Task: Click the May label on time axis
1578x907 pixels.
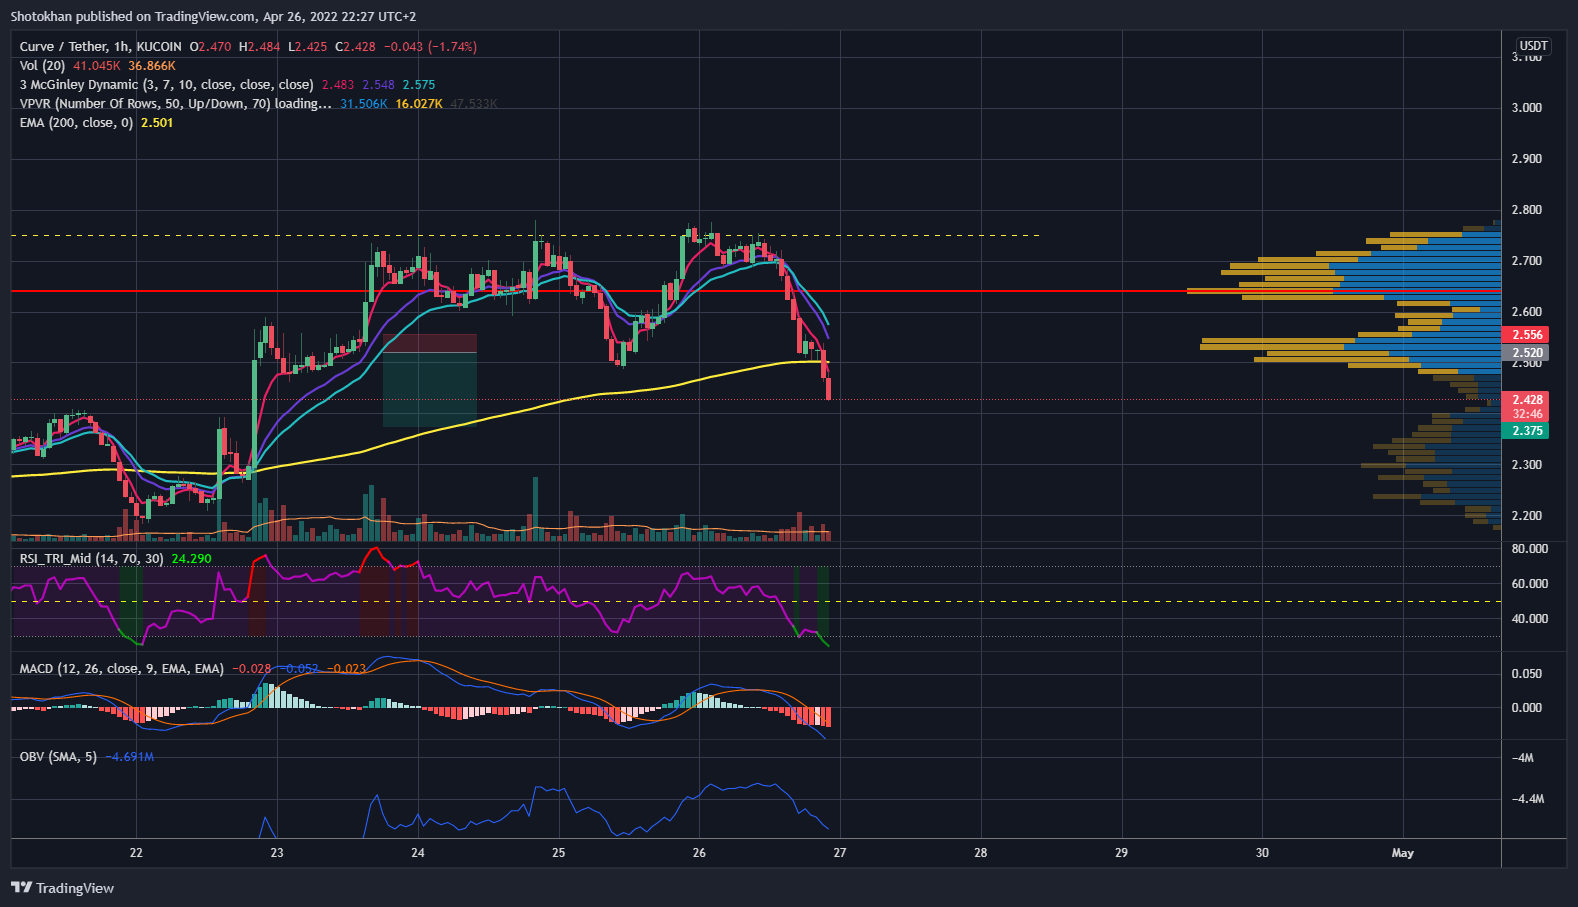Action: point(1403,853)
